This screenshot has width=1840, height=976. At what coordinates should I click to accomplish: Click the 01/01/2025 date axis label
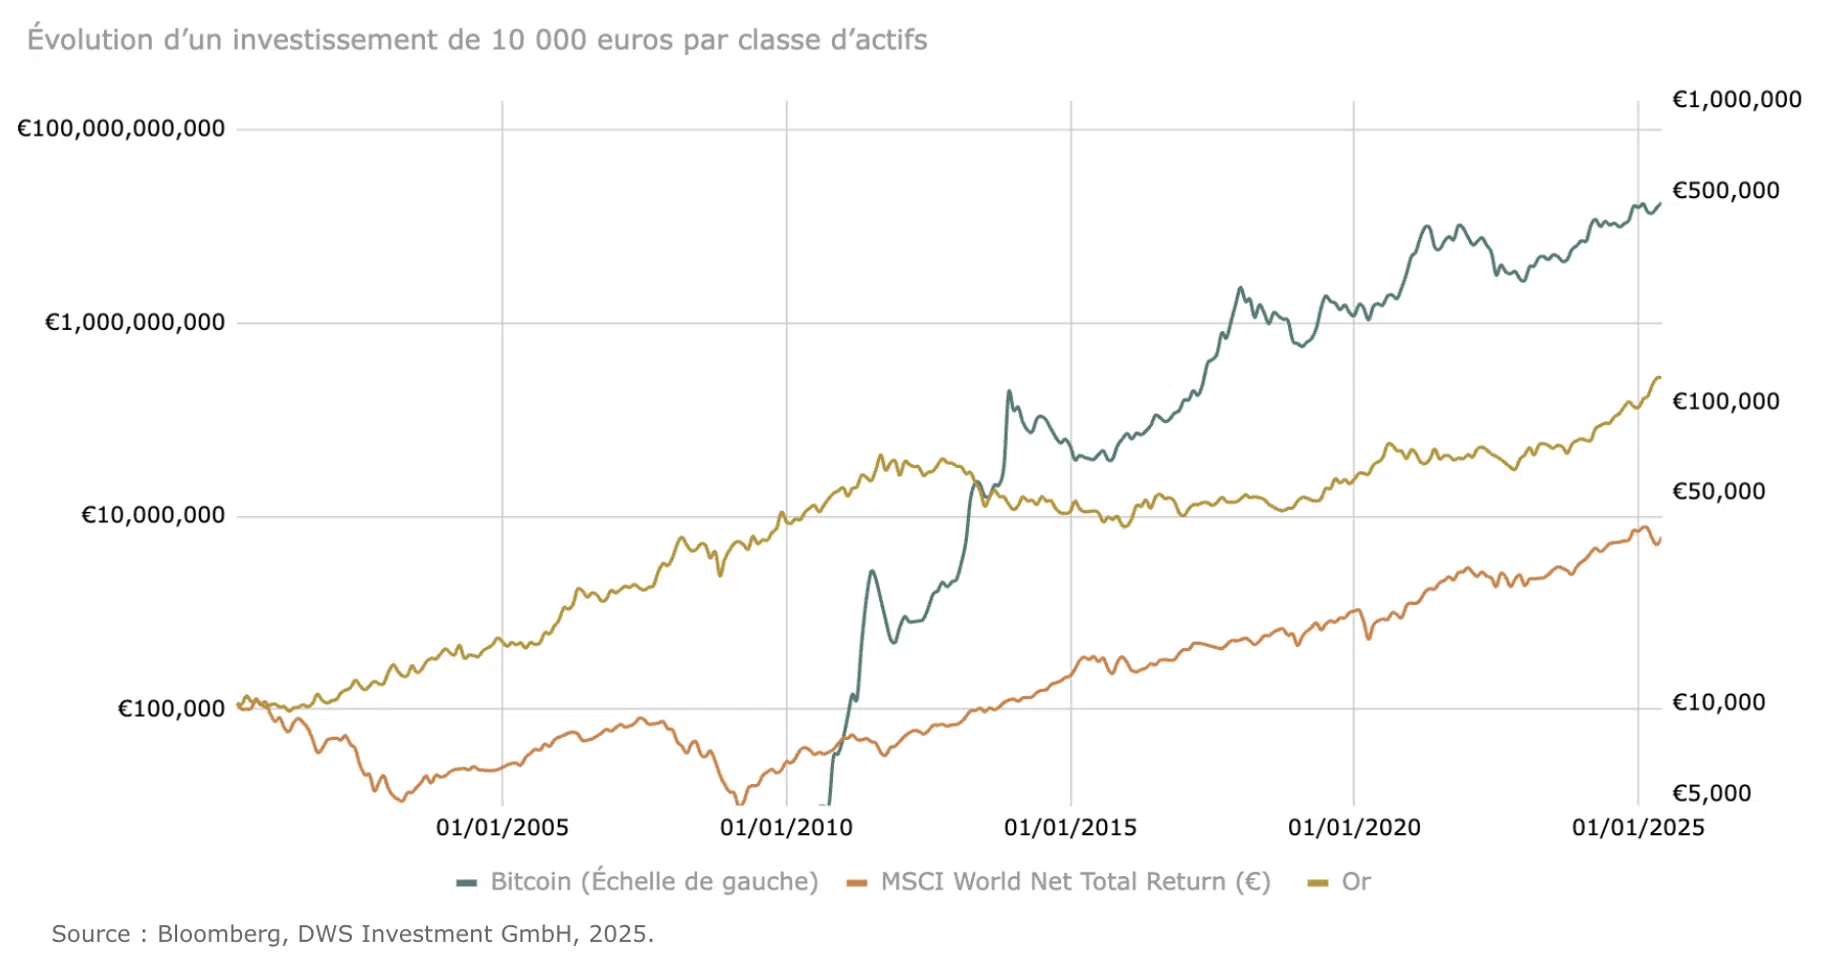click(1638, 828)
